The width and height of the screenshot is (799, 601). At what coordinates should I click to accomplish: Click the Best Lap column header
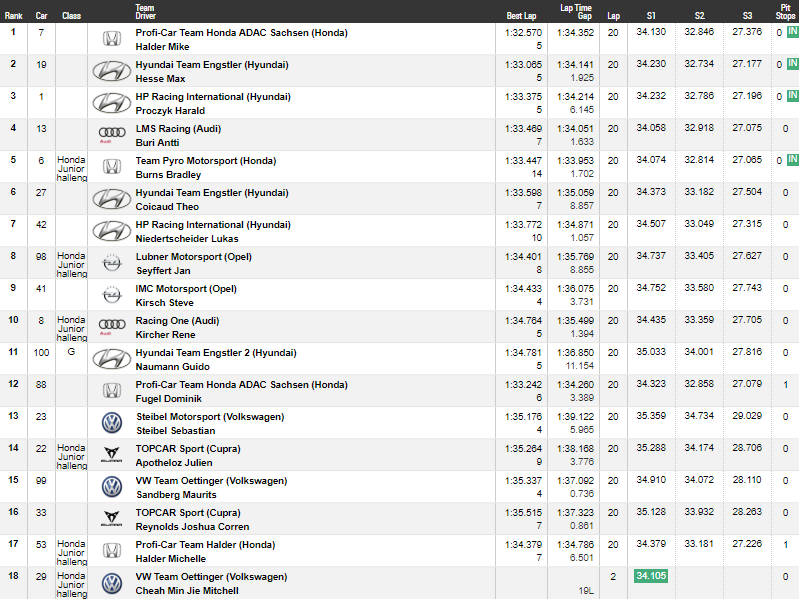(521, 16)
